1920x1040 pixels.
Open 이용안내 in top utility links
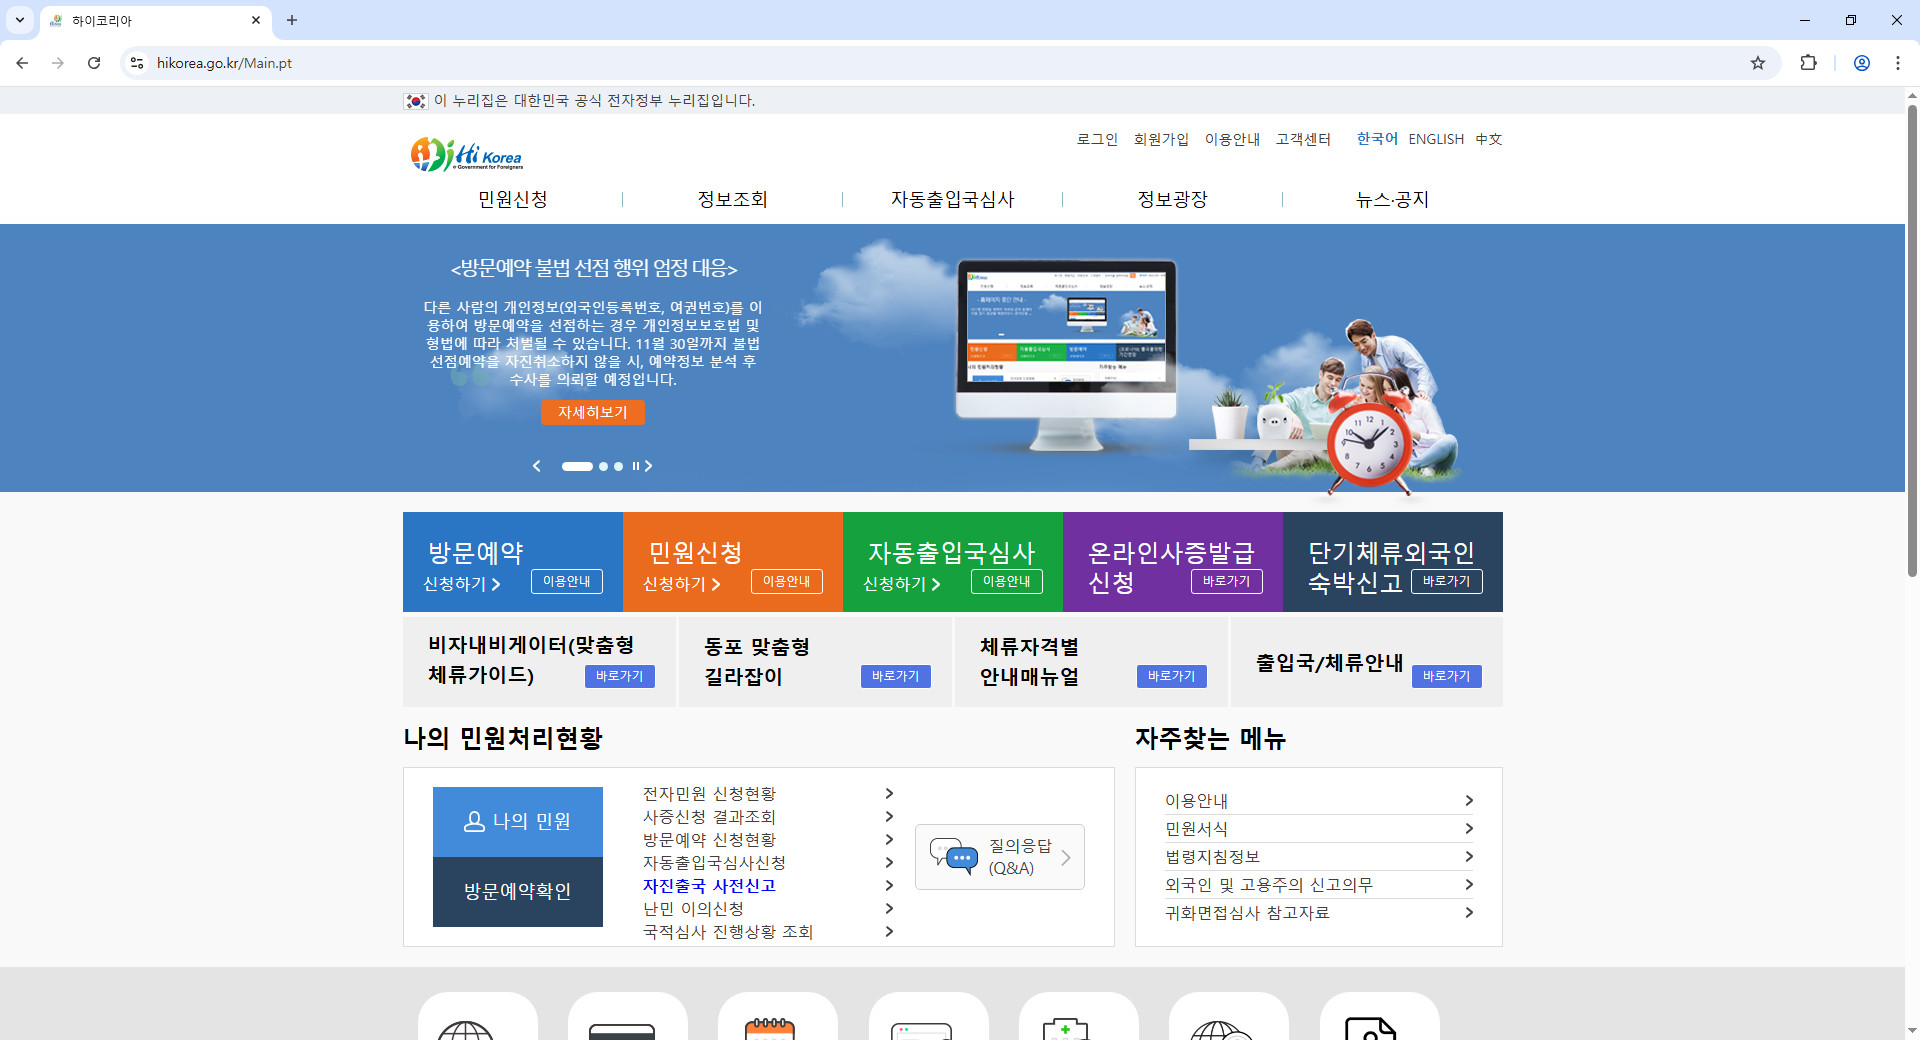(1232, 139)
